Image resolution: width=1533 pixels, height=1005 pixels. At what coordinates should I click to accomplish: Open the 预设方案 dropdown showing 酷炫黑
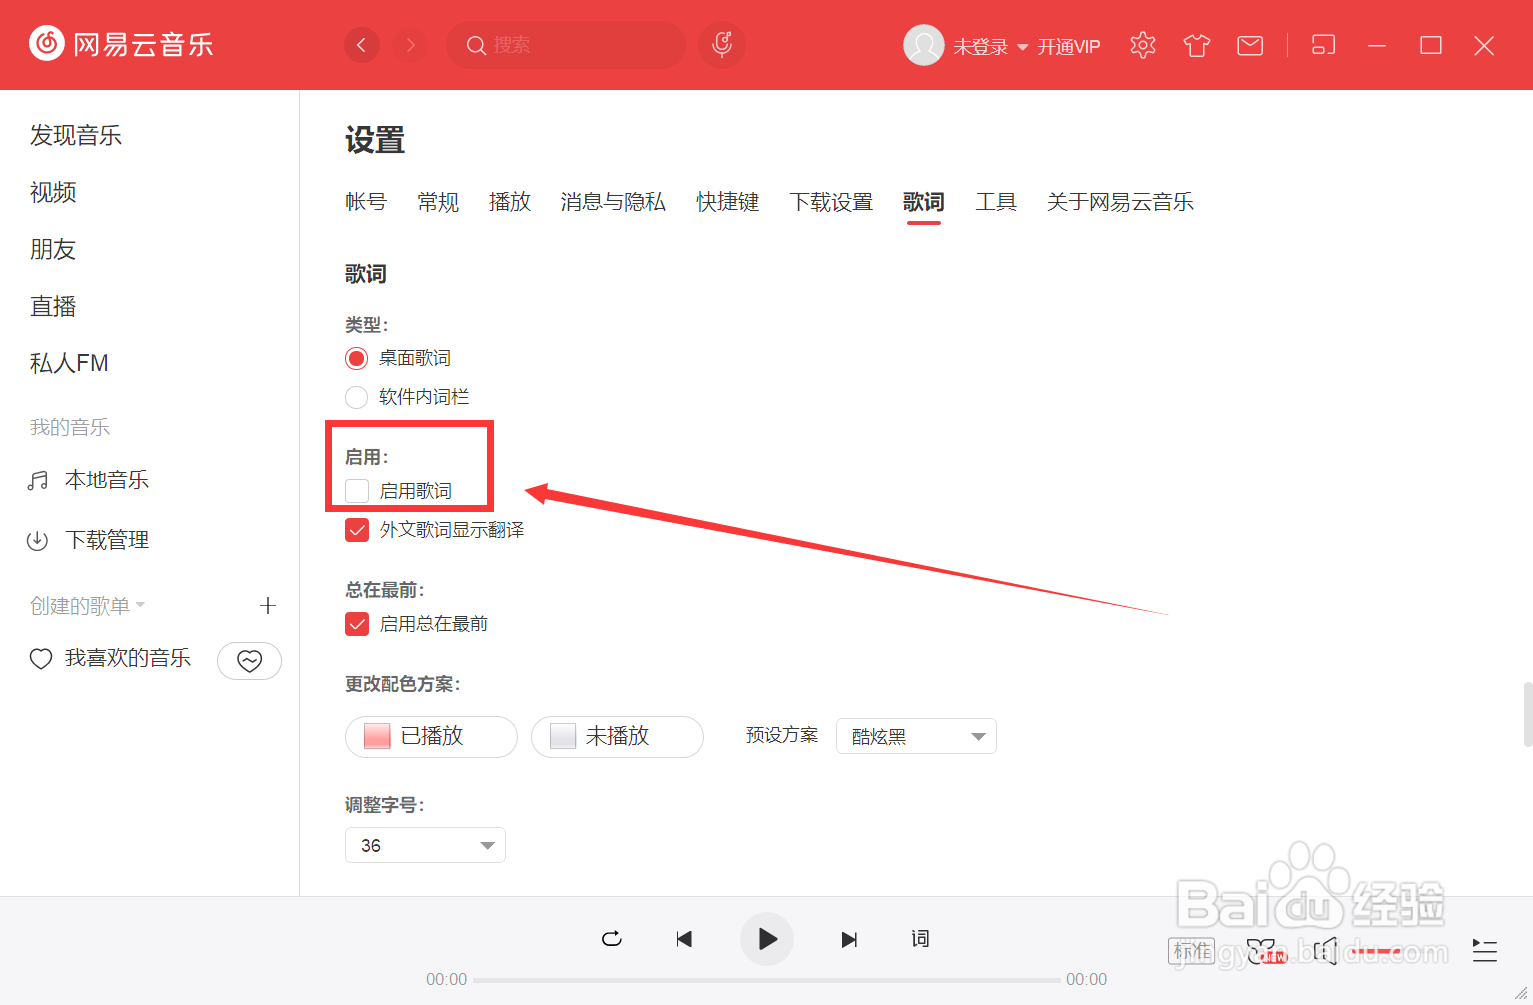[915, 736]
